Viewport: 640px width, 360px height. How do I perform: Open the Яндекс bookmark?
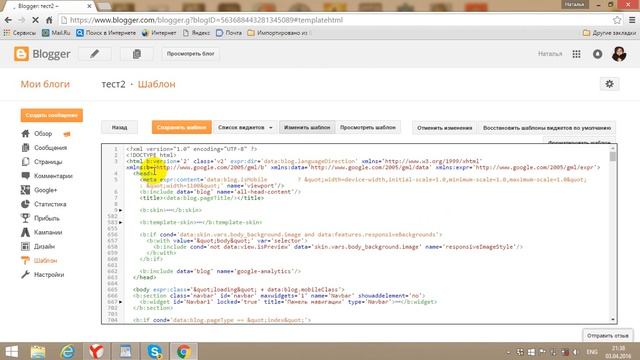pyautogui.click(x=196, y=33)
